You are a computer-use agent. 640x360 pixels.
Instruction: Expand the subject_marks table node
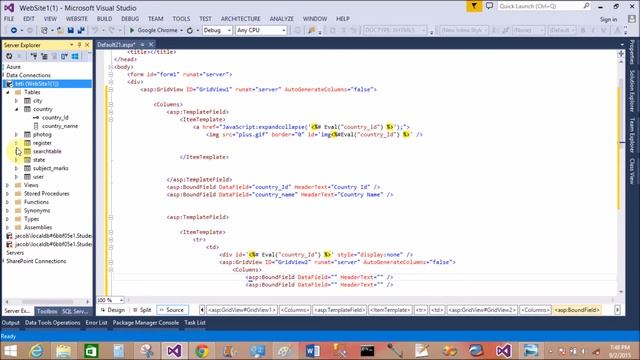click(16, 168)
